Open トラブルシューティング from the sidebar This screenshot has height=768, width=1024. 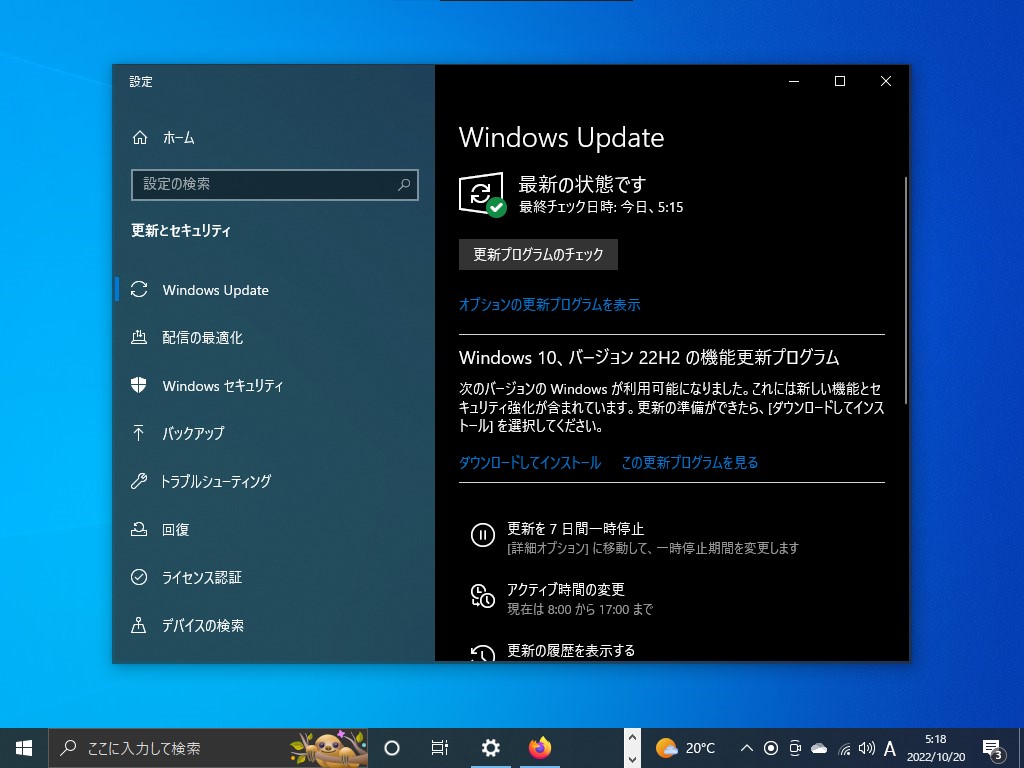click(x=216, y=481)
